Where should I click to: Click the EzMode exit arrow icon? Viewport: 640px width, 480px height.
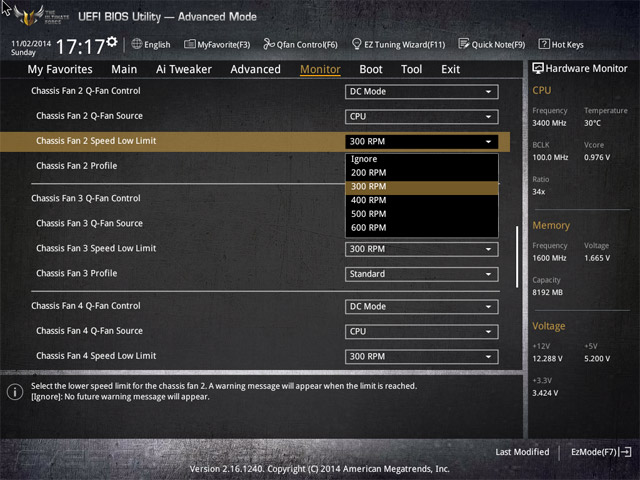(x=625, y=452)
